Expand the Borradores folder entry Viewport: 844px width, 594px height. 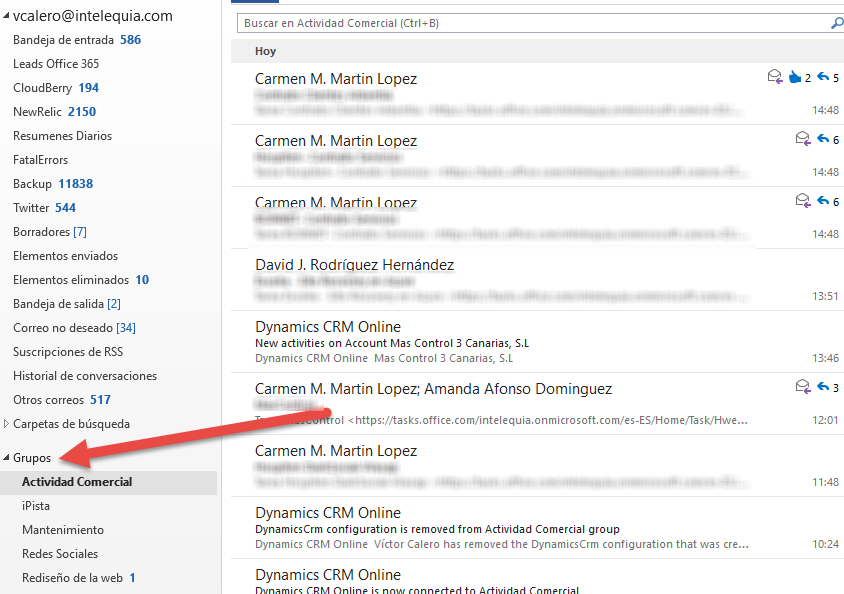pyautogui.click(x=47, y=231)
